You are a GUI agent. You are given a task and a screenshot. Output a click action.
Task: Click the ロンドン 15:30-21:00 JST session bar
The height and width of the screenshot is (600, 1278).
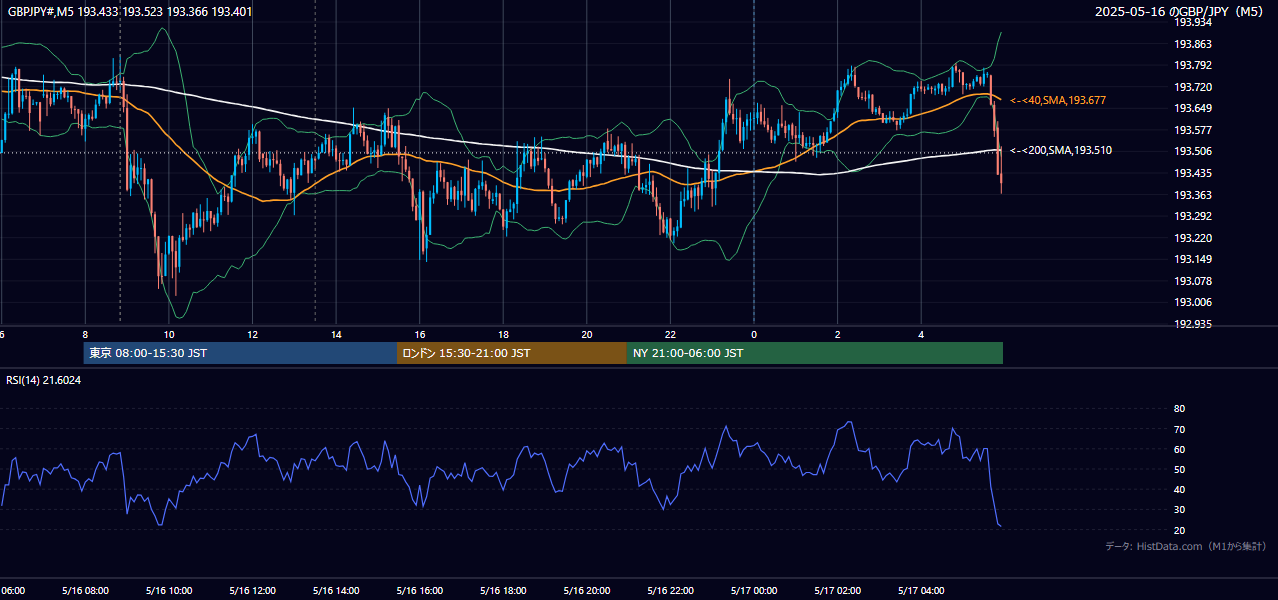coord(512,353)
